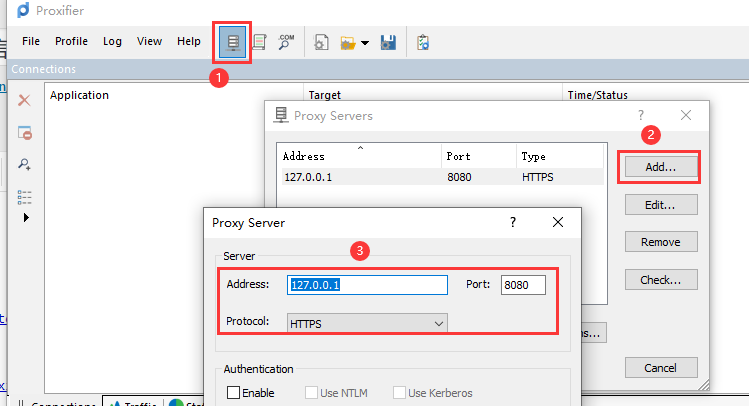Click the Check... button
749x406 pixels.
(x=661, y=280)
